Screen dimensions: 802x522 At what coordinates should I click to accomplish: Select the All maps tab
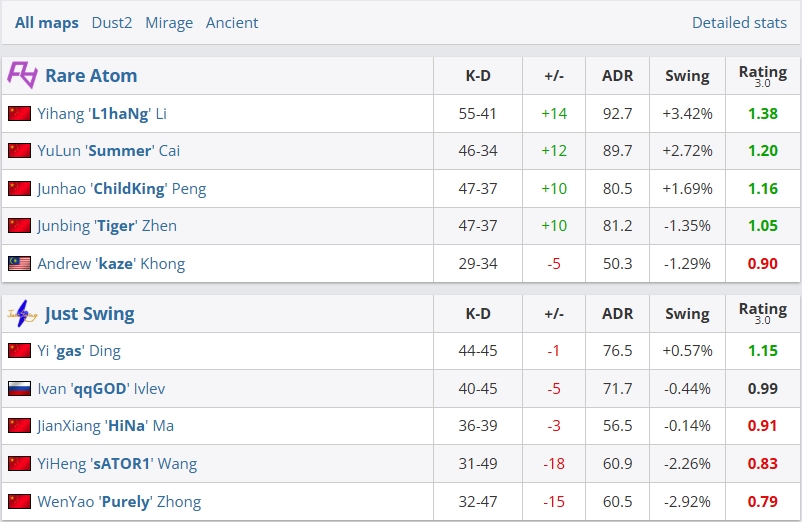(47, 22)
